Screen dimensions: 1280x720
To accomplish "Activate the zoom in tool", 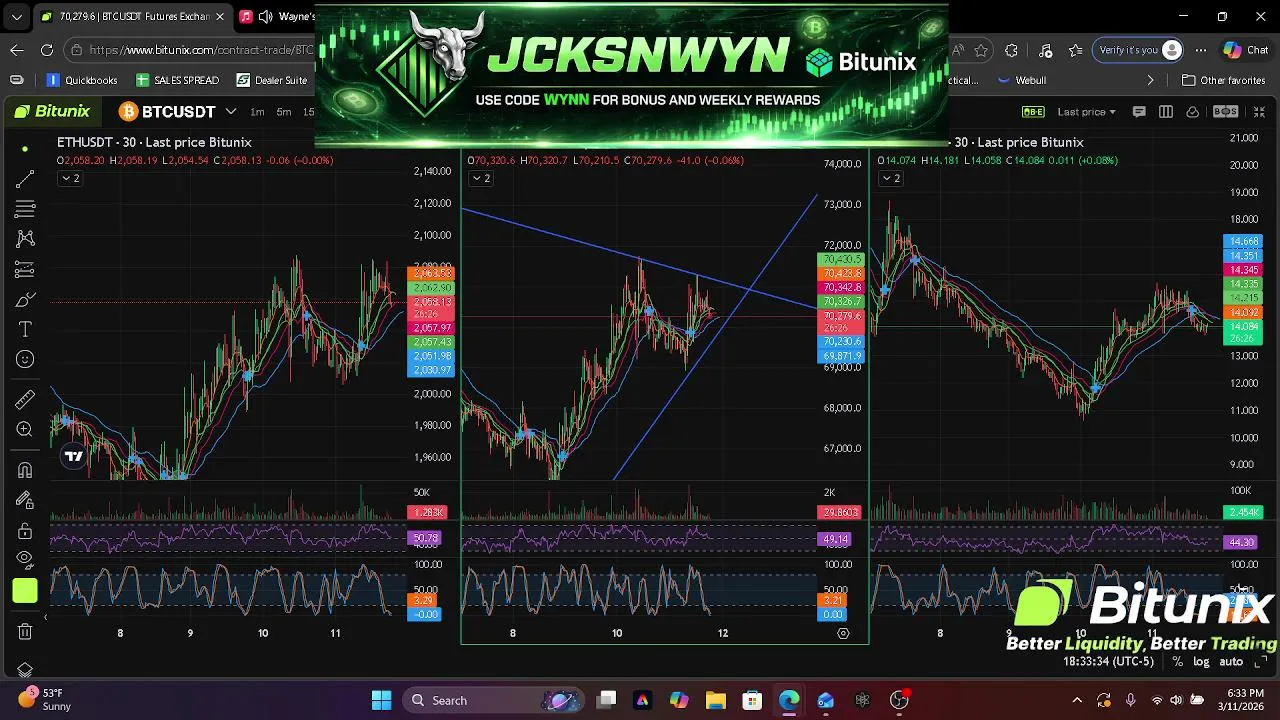I will [x=25, y=430].
